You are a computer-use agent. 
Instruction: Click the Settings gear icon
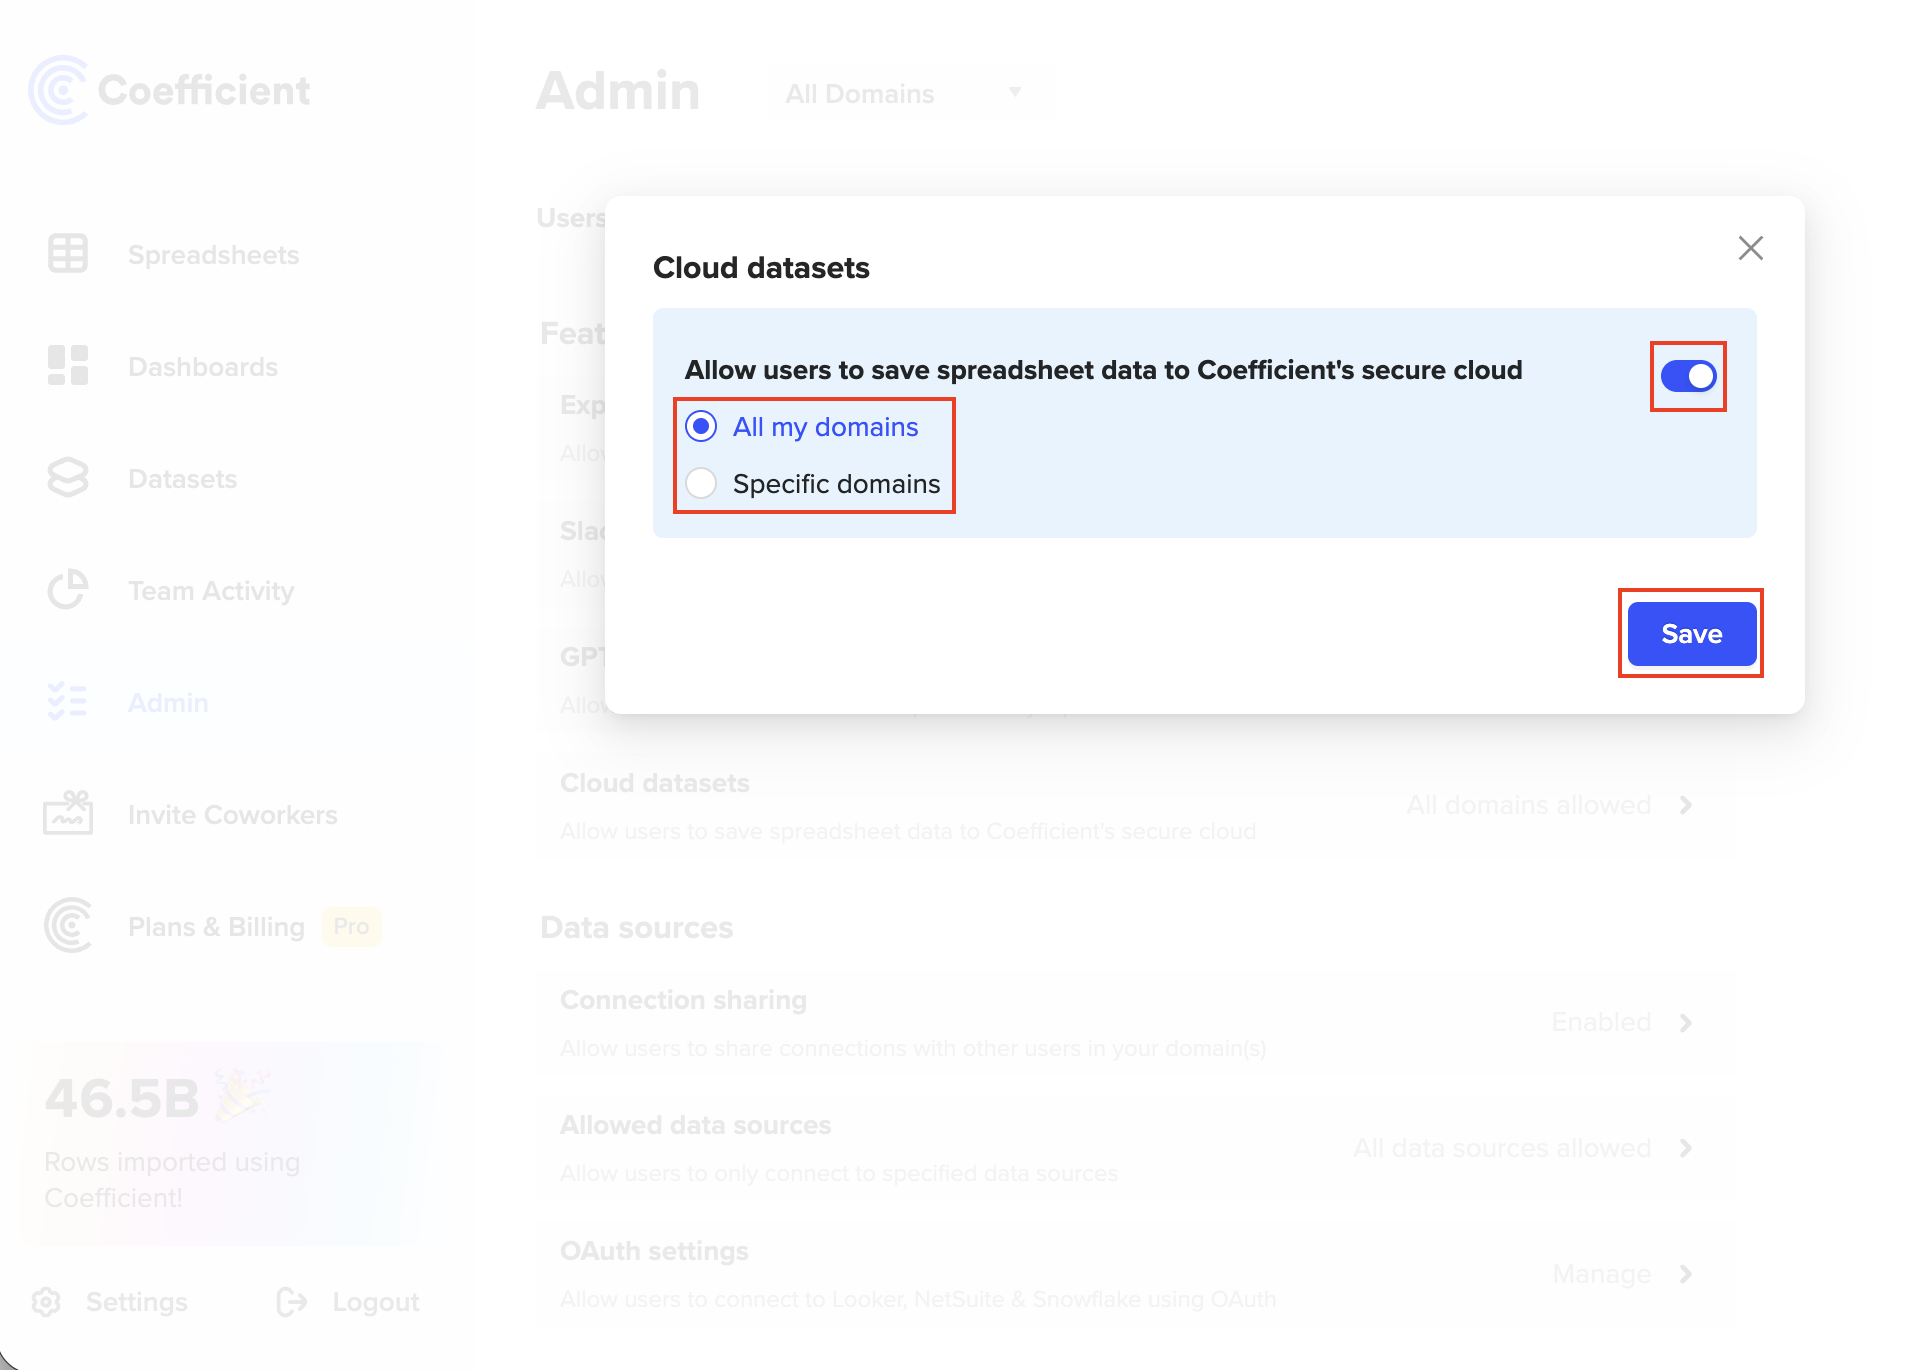click(x=46, y=1302)
